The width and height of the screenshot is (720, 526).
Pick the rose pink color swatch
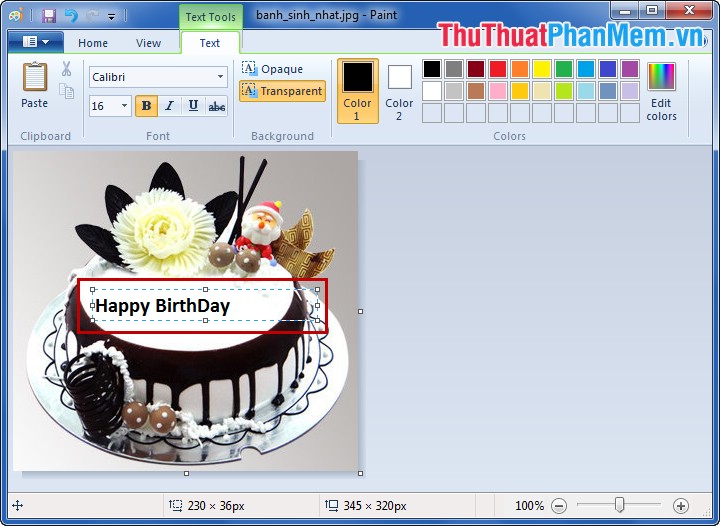(498, 91)
